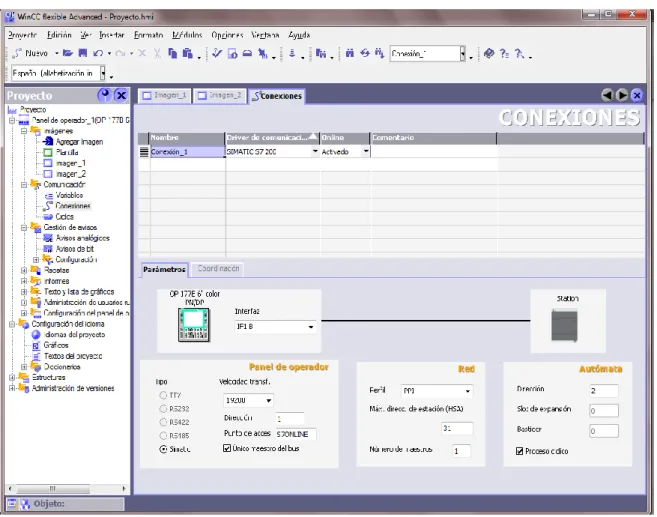Expand the Estructuras tree node
Screen dimensions: 657x517
12,377
